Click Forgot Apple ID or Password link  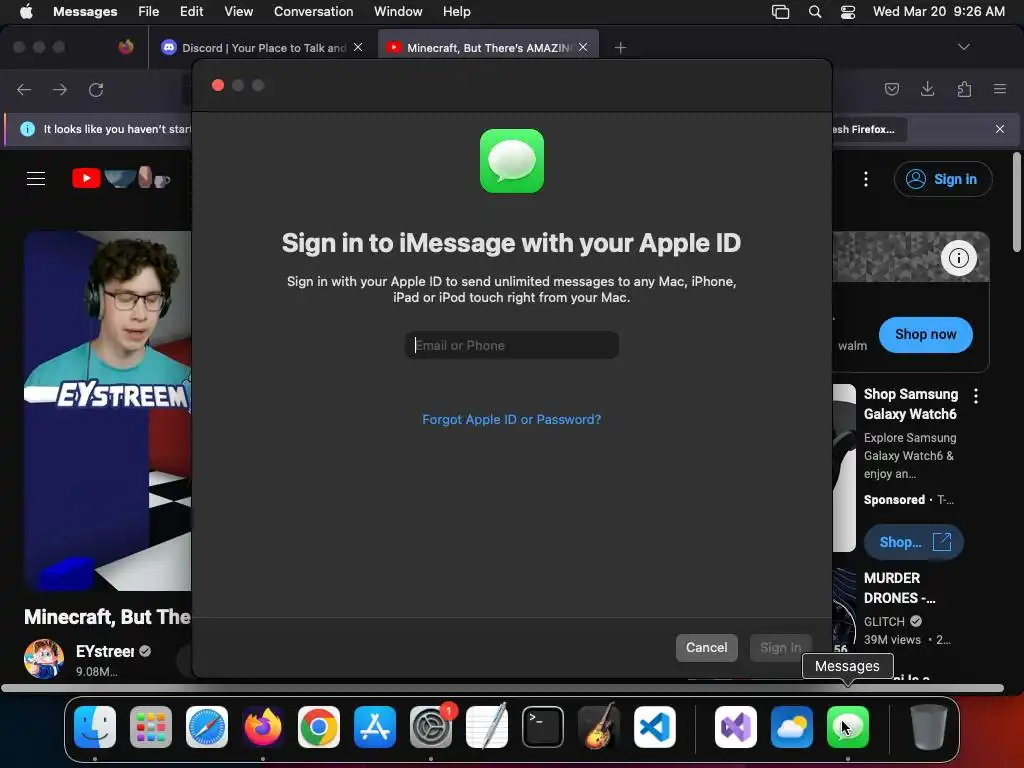[x=511, y=419]
